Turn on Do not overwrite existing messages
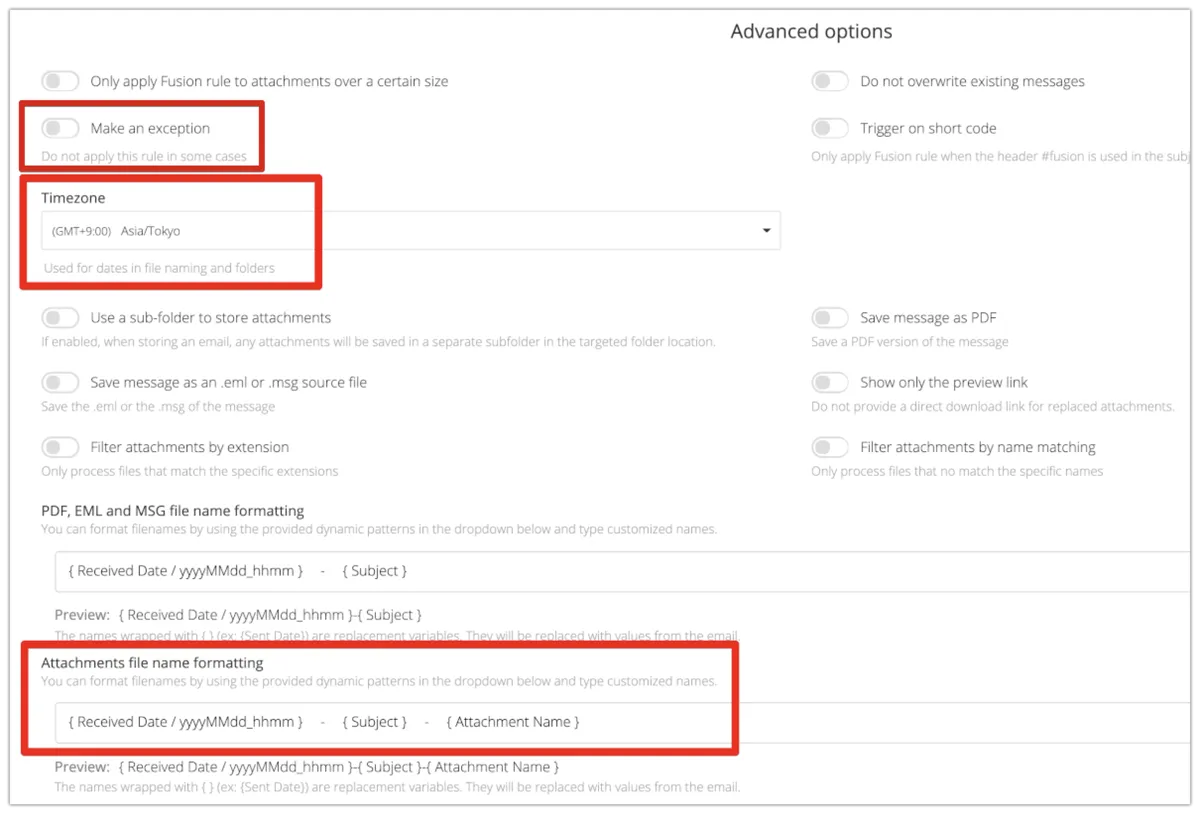The image size is (1200, 814). click(830, 81)
